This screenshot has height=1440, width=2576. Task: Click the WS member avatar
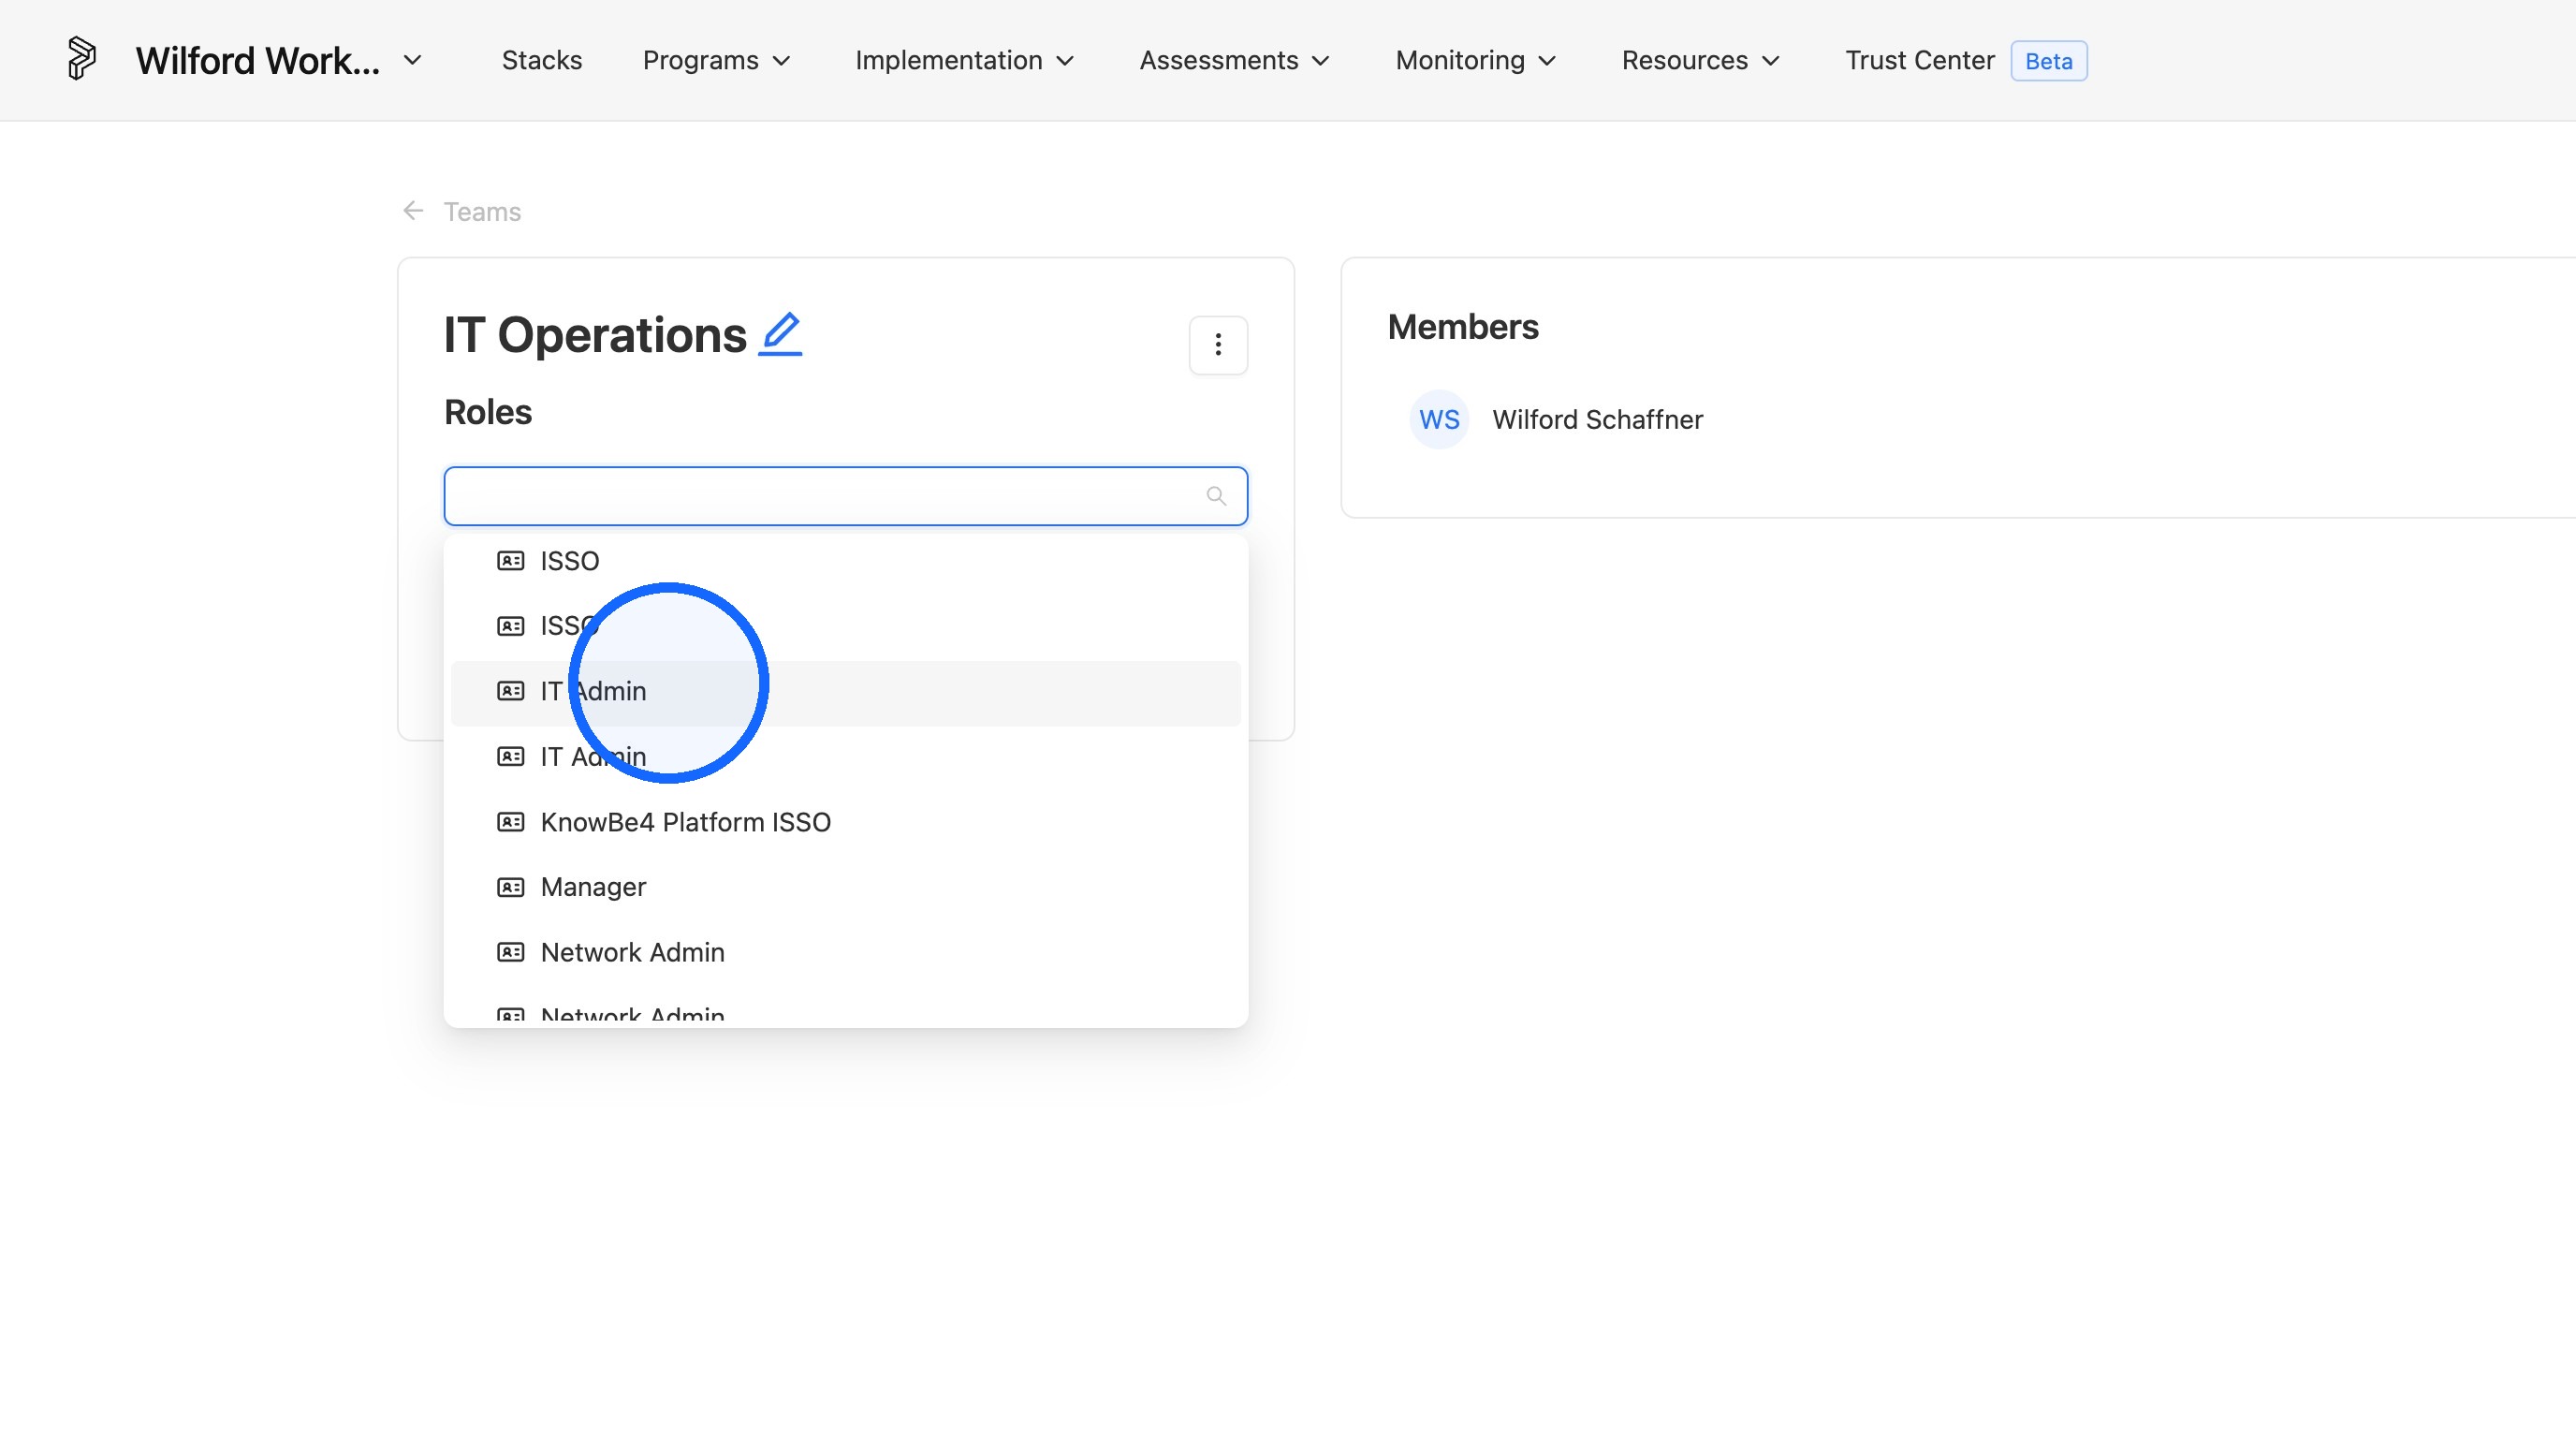[1439, 420]
